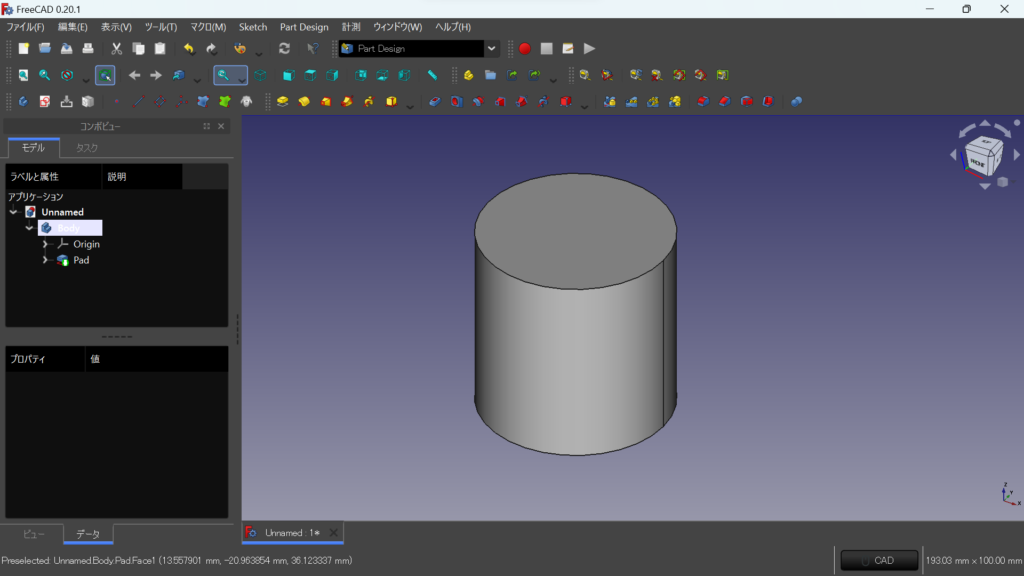Click the What's This help cursor icon
This screenshot has width=1024, height=576.
pos(313,48)
